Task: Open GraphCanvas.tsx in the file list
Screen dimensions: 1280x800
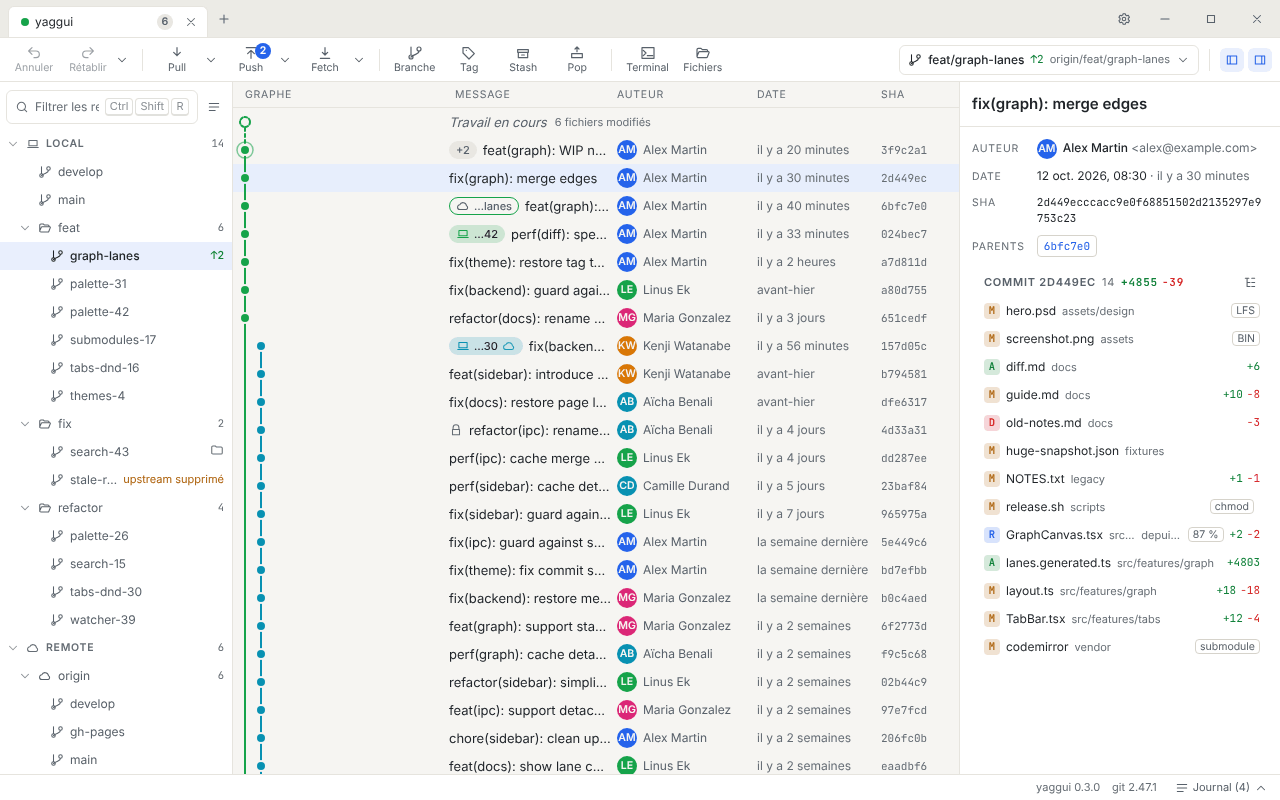Action: [x=1121, y=535]
